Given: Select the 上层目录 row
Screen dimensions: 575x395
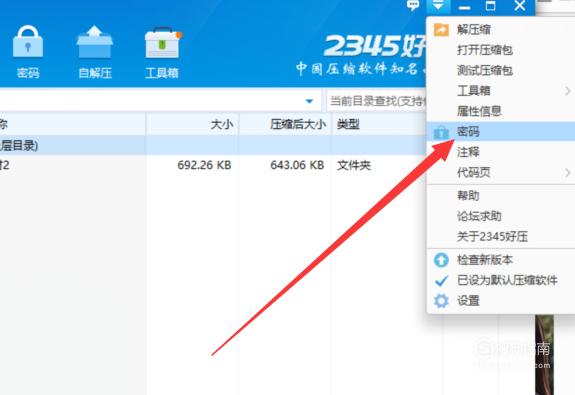Looking at the screenshot, I should click(213, 146).
